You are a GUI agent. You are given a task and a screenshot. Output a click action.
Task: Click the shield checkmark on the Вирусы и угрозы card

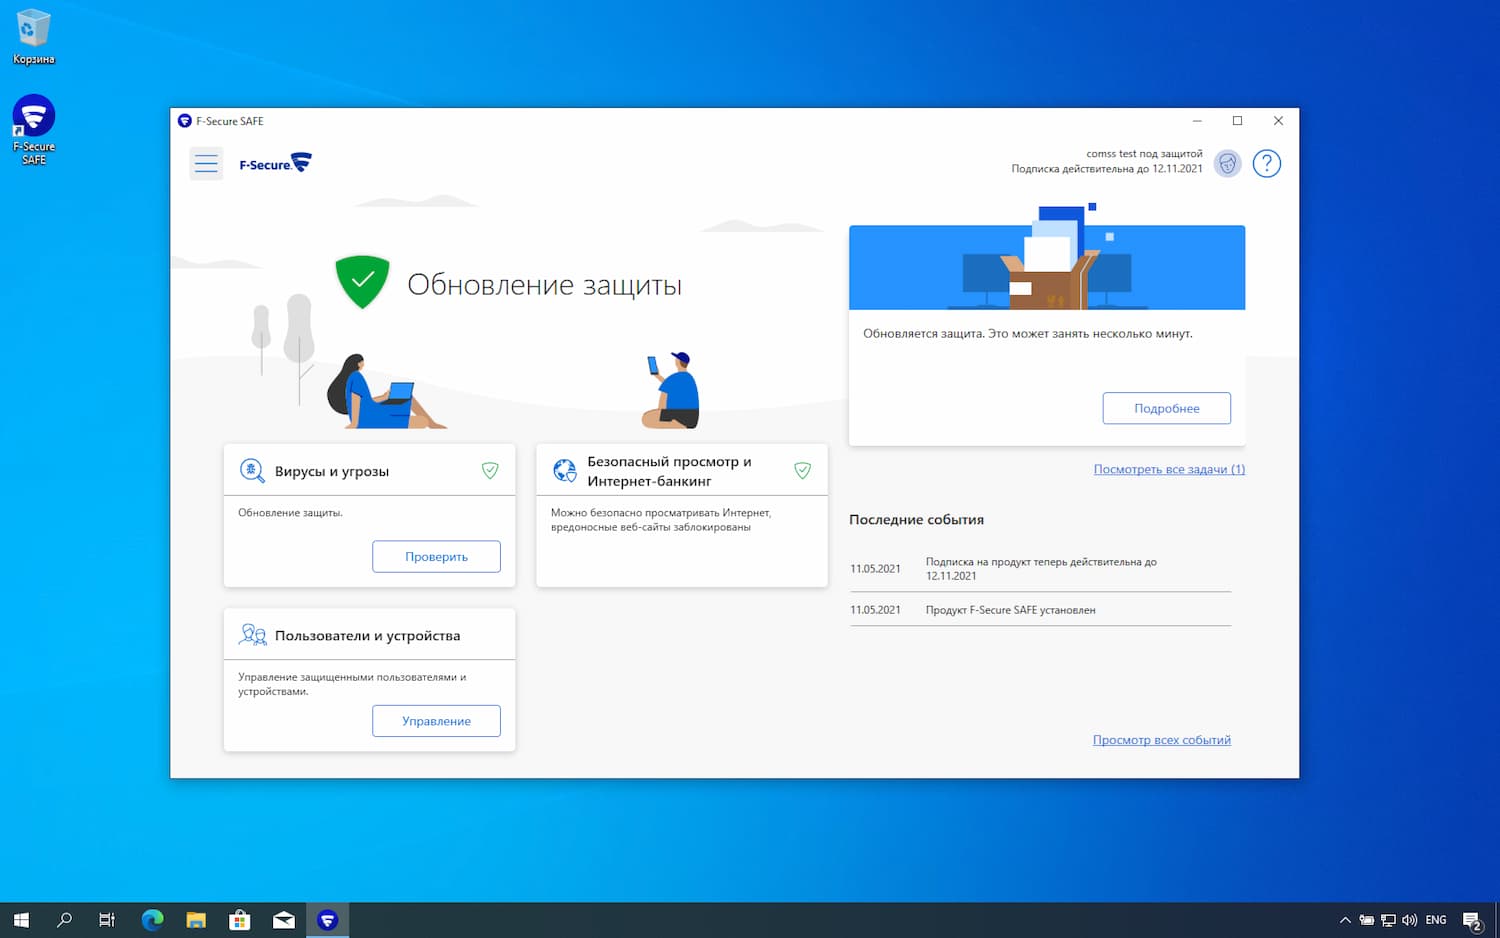click(490, 470)
